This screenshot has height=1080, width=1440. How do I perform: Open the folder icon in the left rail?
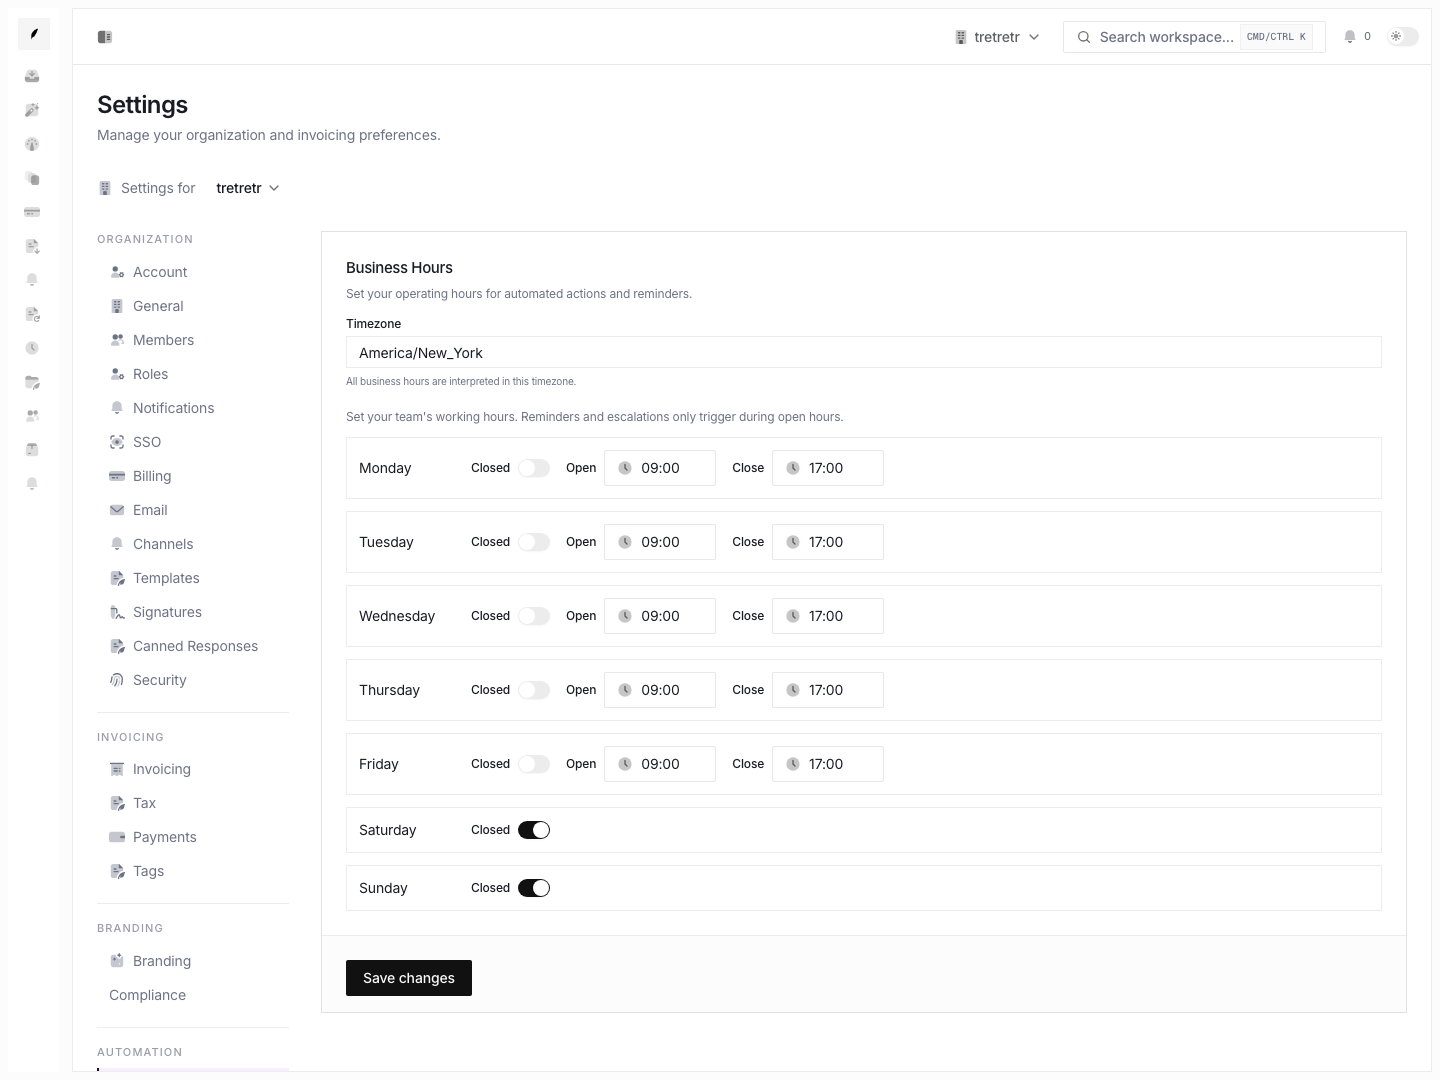click(x=32, y=382)
